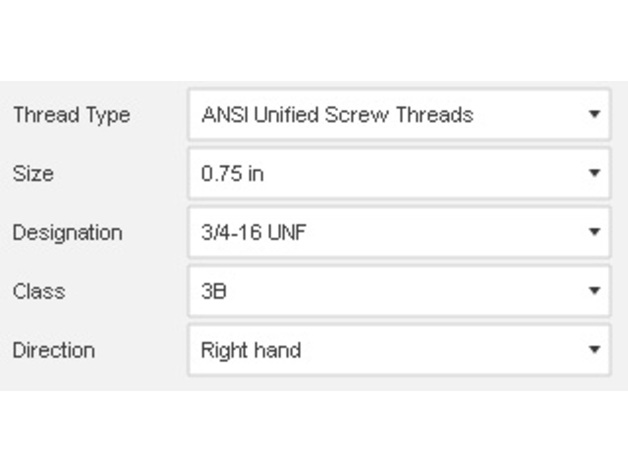This screenshot has width=628, height=472.
Task: Click the Thread Type dropdown arrow
Action: [595, 115]
